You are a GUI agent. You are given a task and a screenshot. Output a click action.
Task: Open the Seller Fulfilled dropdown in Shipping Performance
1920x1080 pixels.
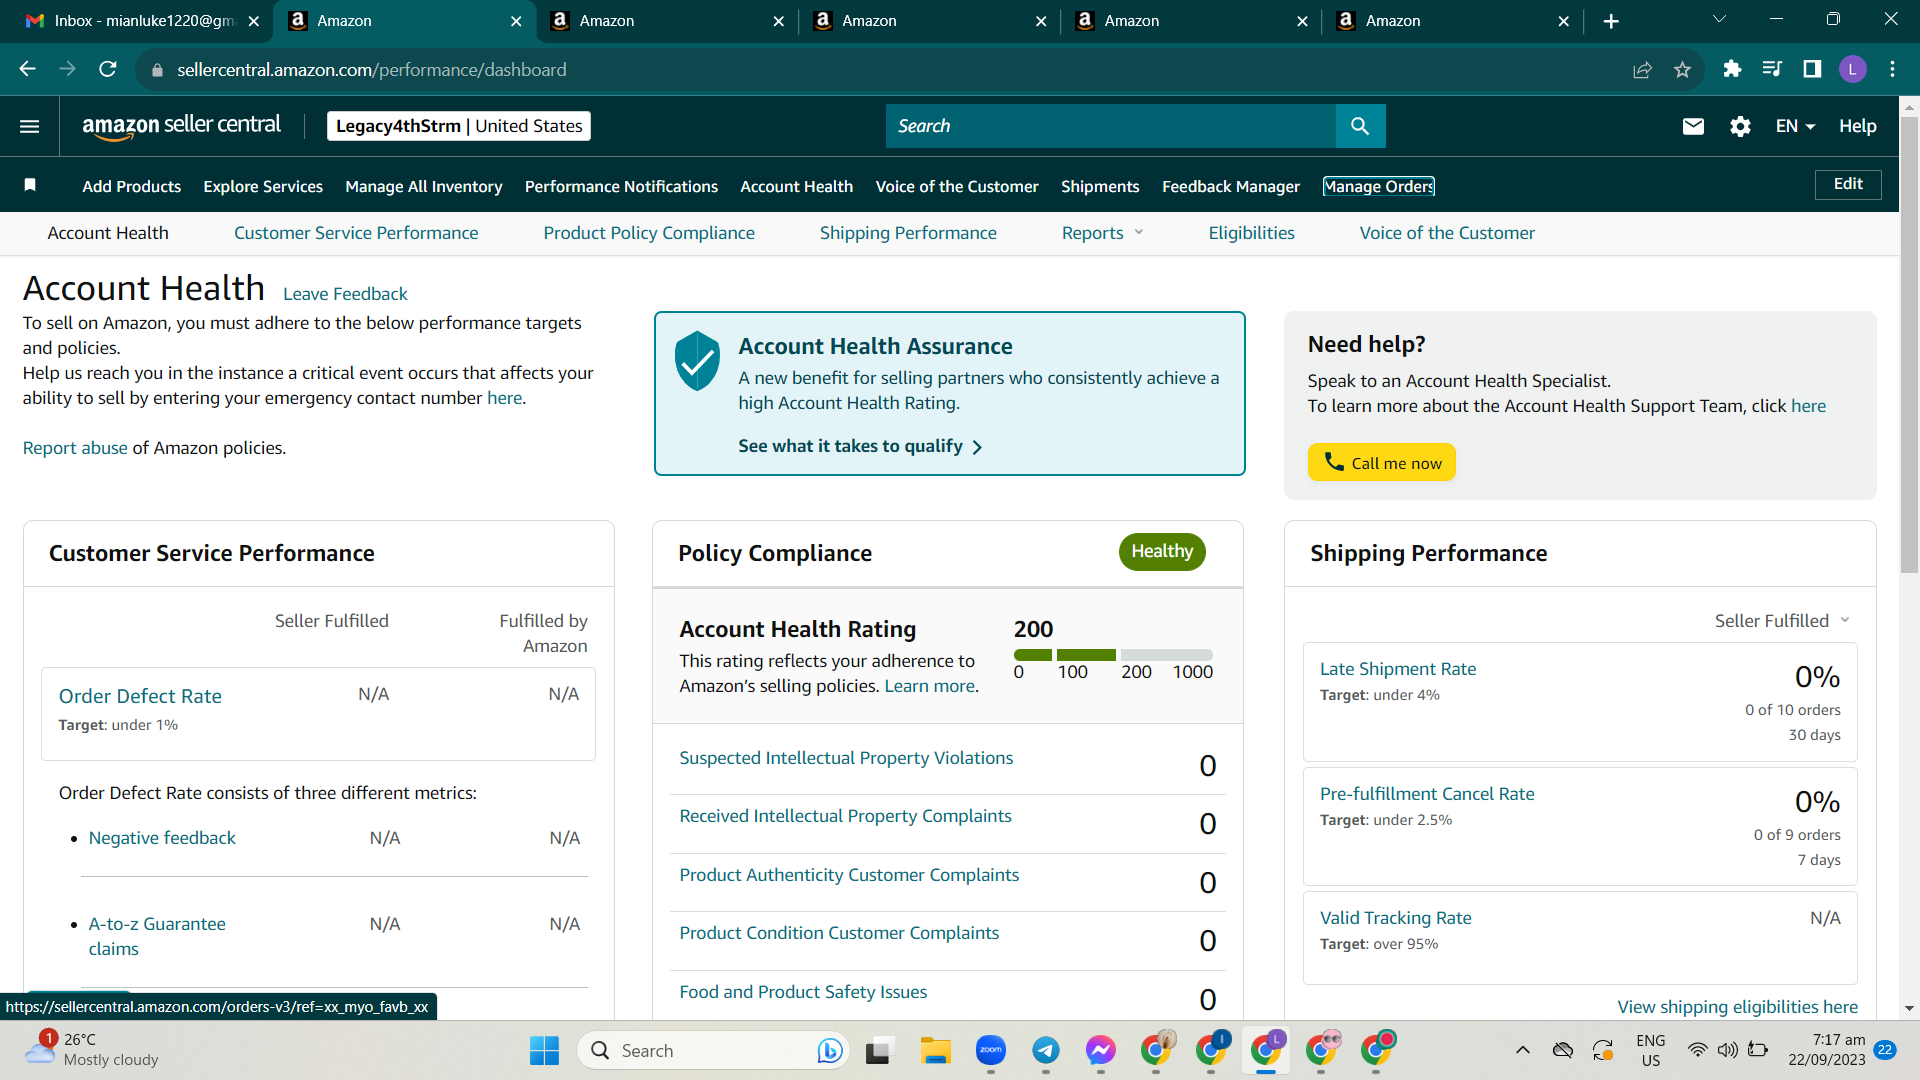[1782, 621]
